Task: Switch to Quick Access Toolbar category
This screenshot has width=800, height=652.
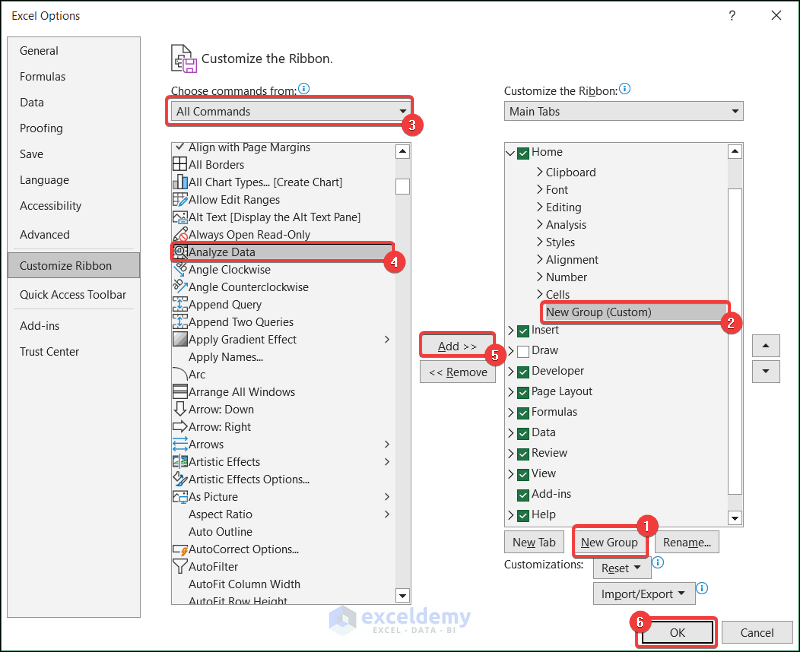Action: click(x=72, y=294)
